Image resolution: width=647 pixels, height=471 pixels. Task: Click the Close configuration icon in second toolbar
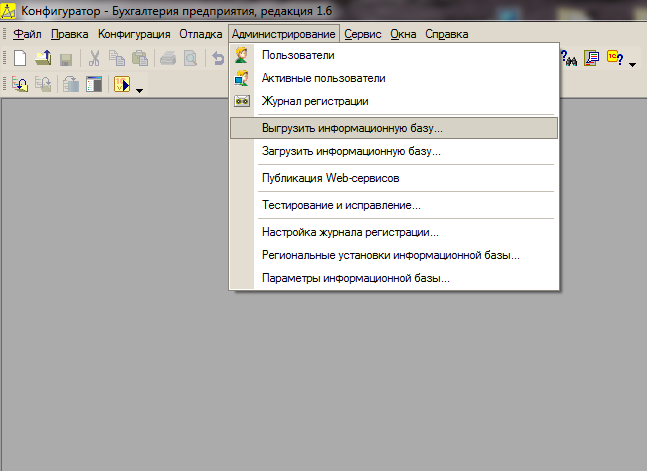click(x=43, y=84)
